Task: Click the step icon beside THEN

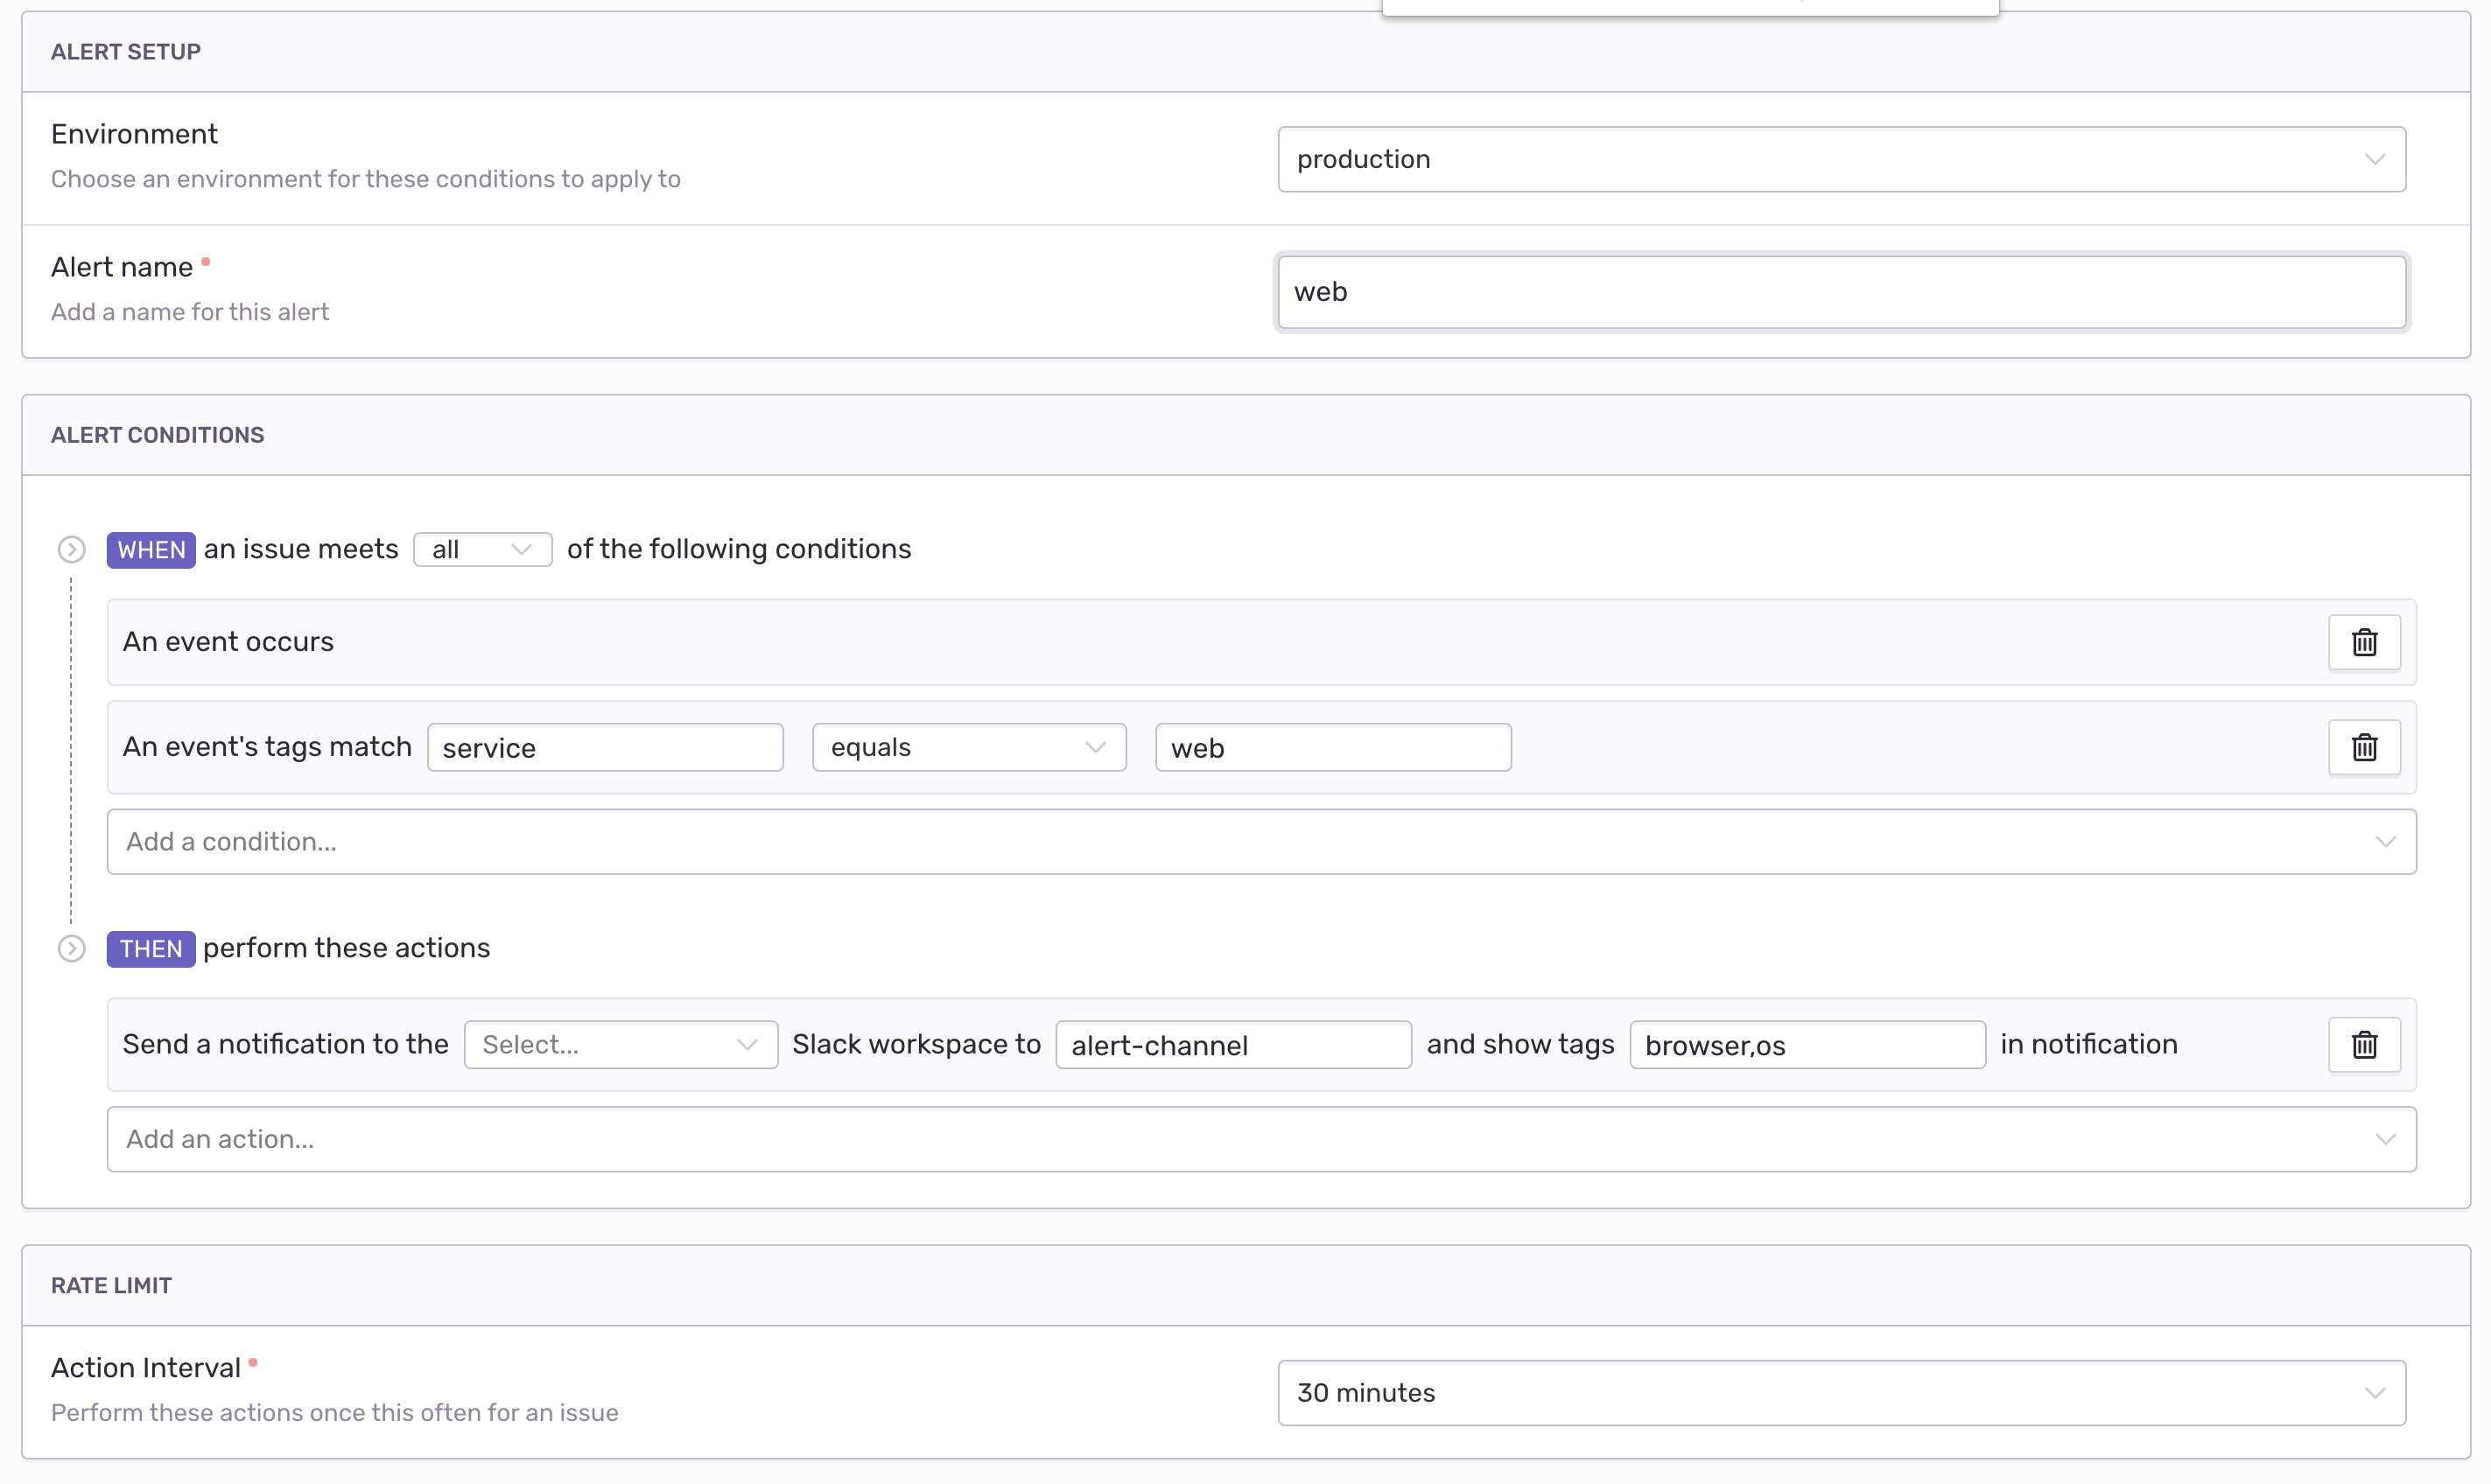Action: point(71,948)
